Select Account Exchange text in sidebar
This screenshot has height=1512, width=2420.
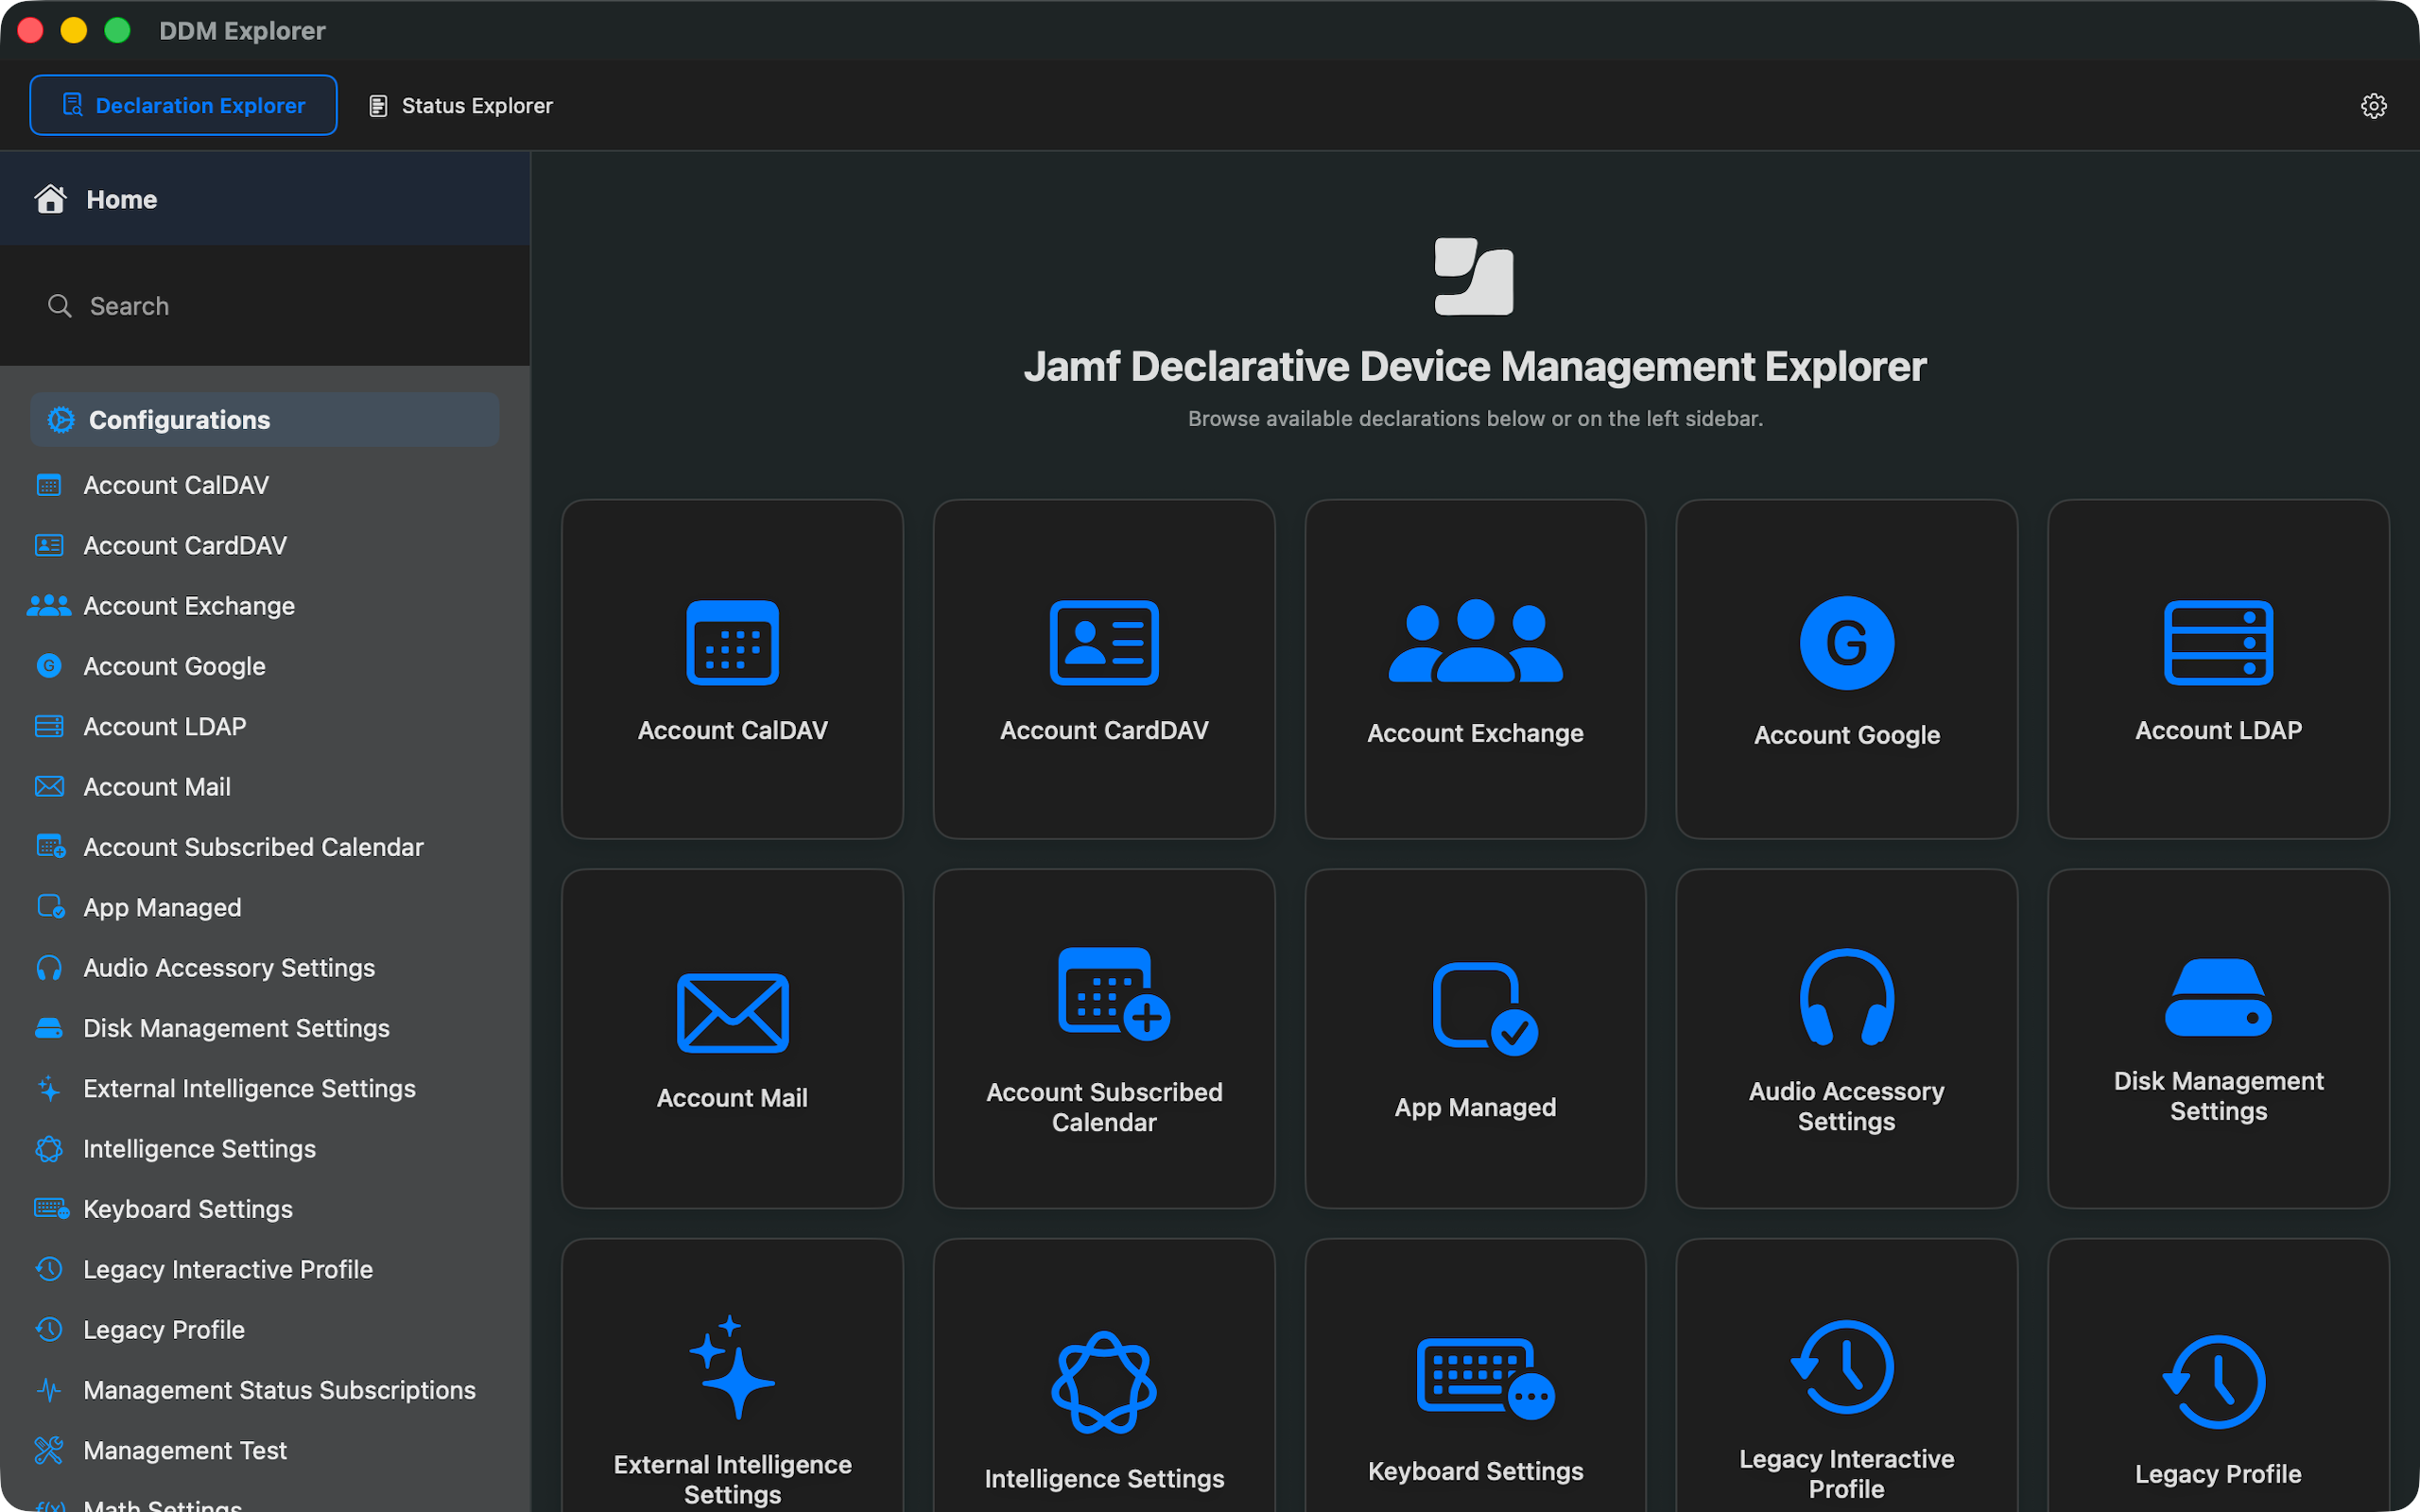tap(189, 606)
